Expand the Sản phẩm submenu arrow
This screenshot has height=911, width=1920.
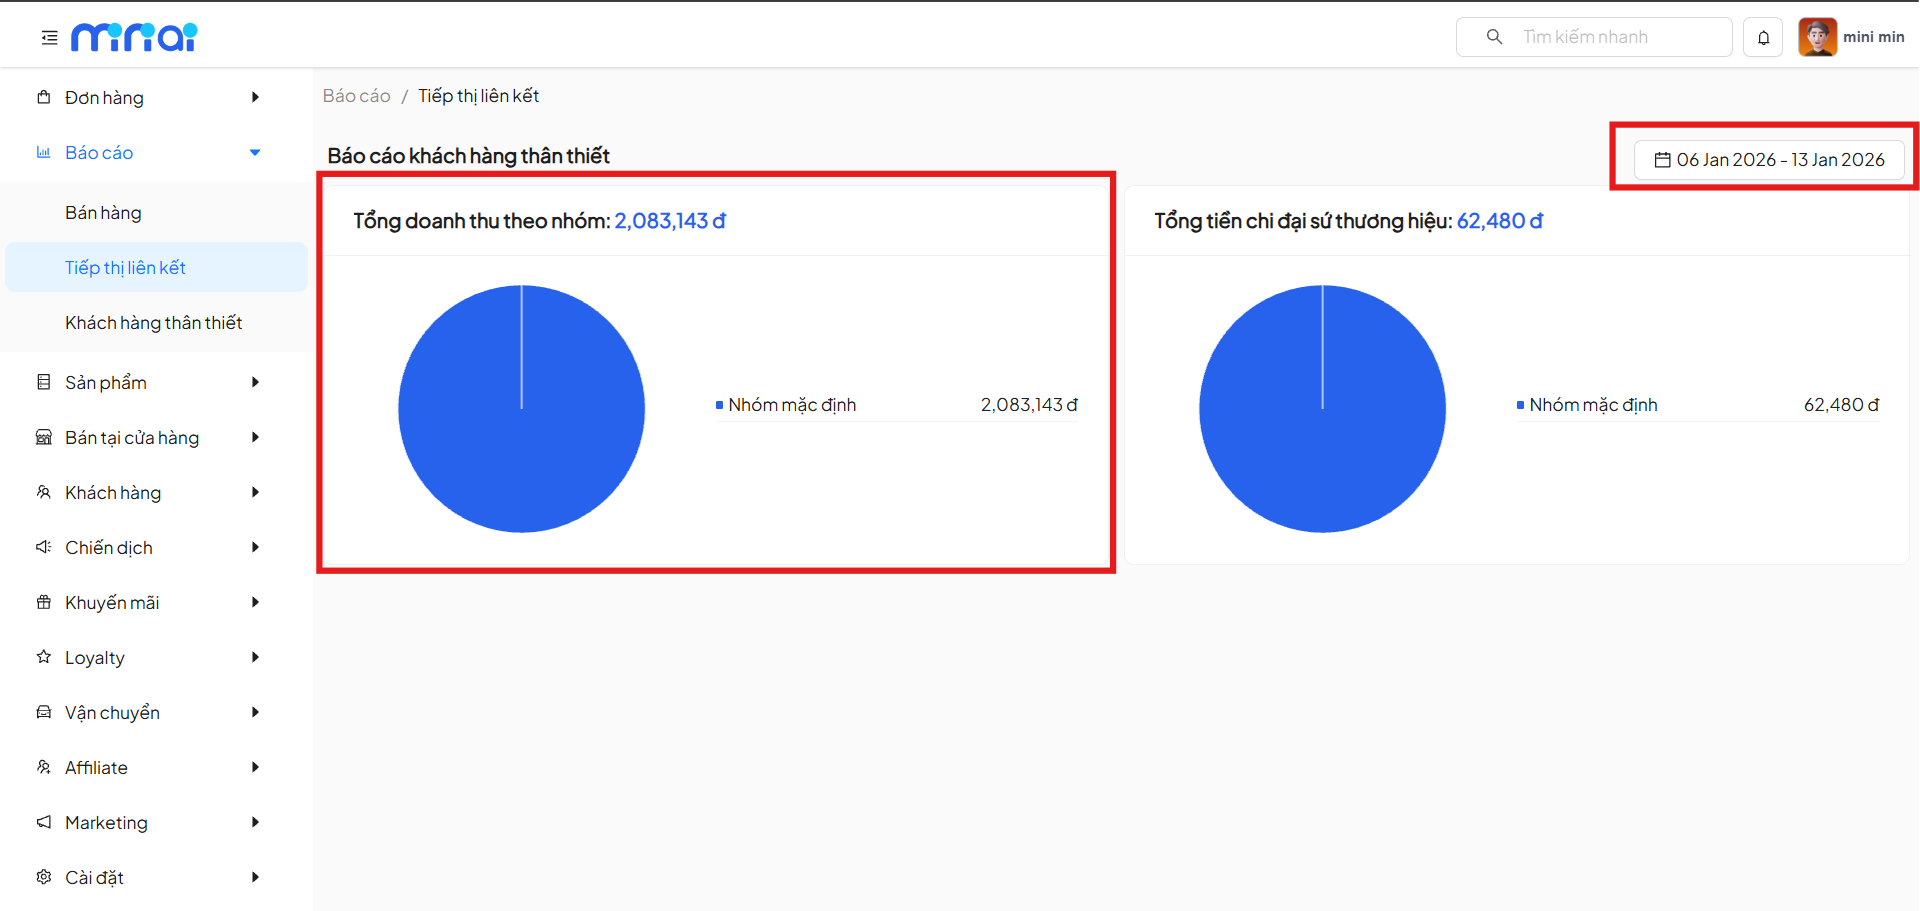[x=255, y=382]
